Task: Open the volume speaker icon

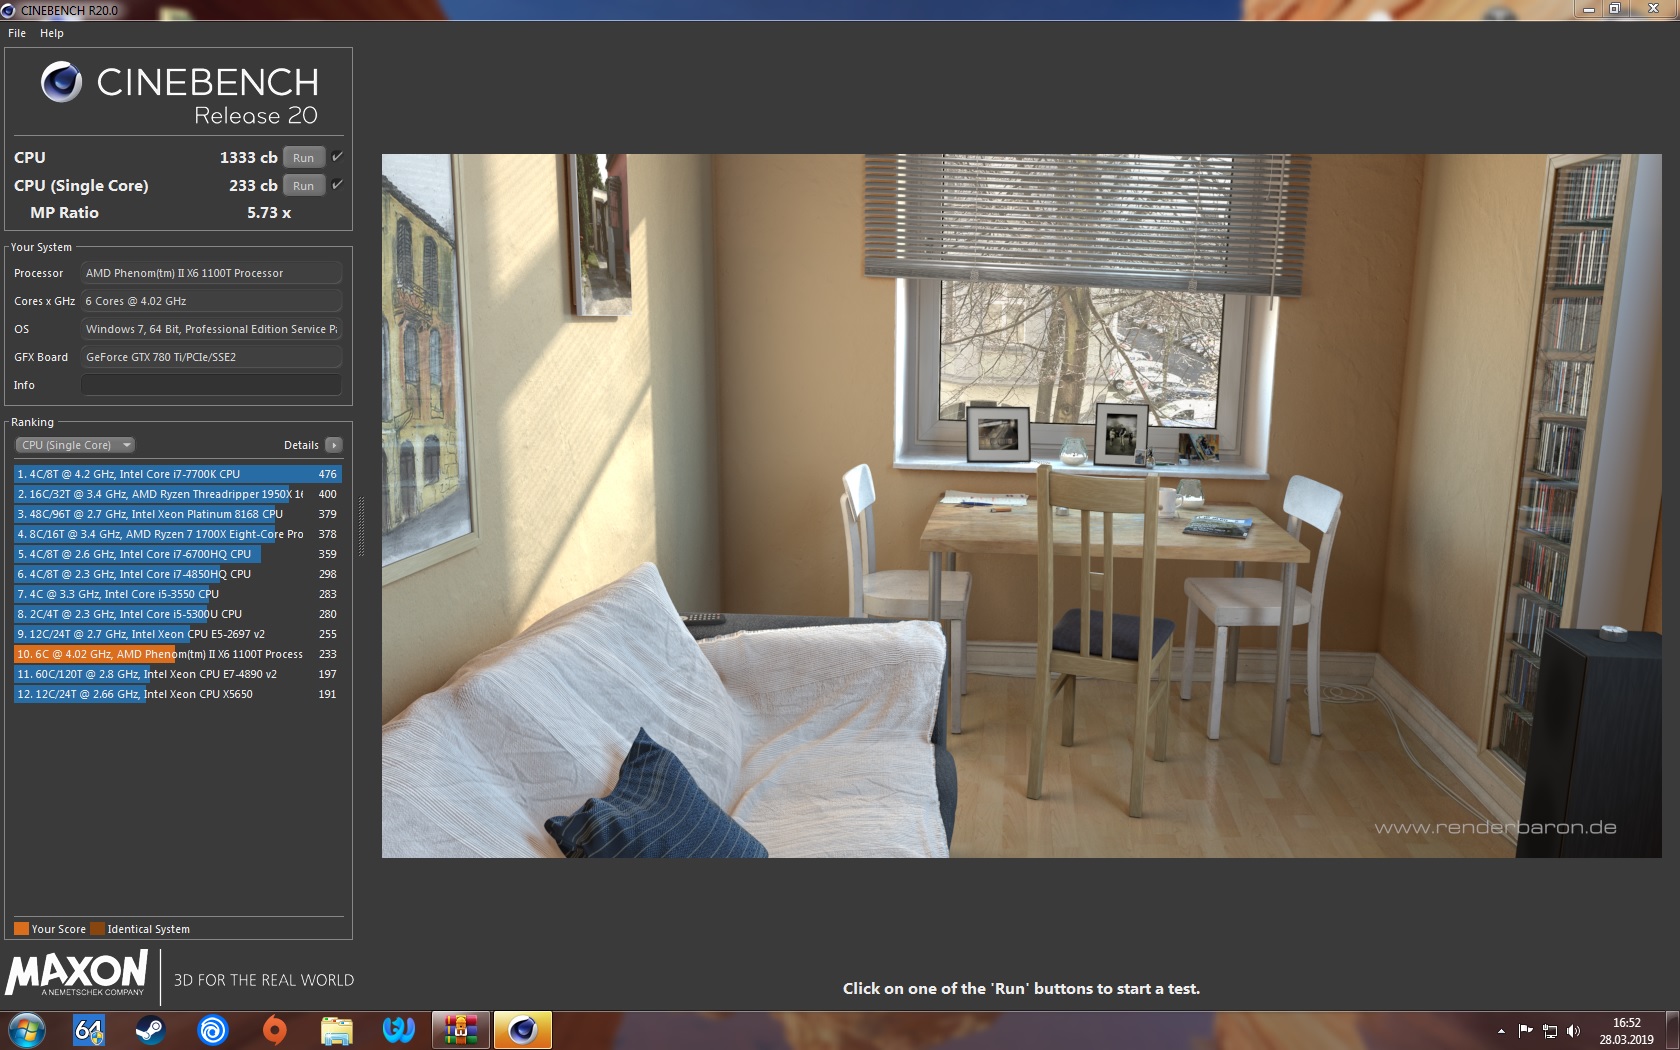Action: tap(1574, 1031)
